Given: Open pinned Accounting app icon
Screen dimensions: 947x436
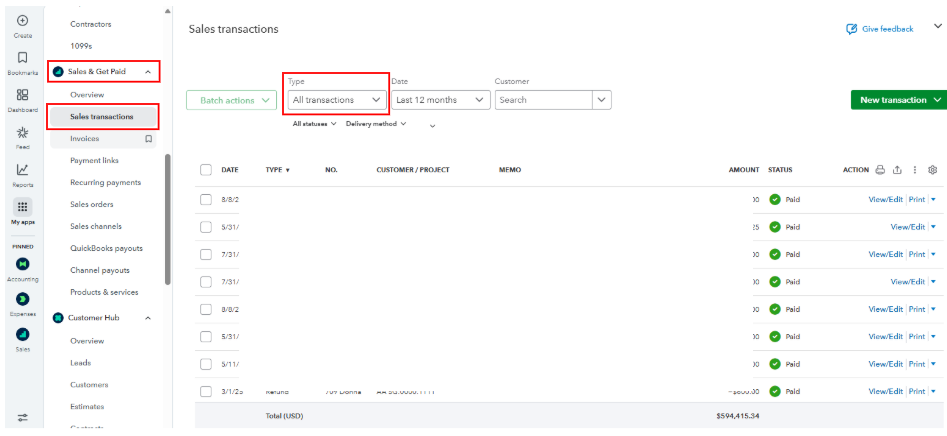Looking at the screenshot, I should (22, 264).
